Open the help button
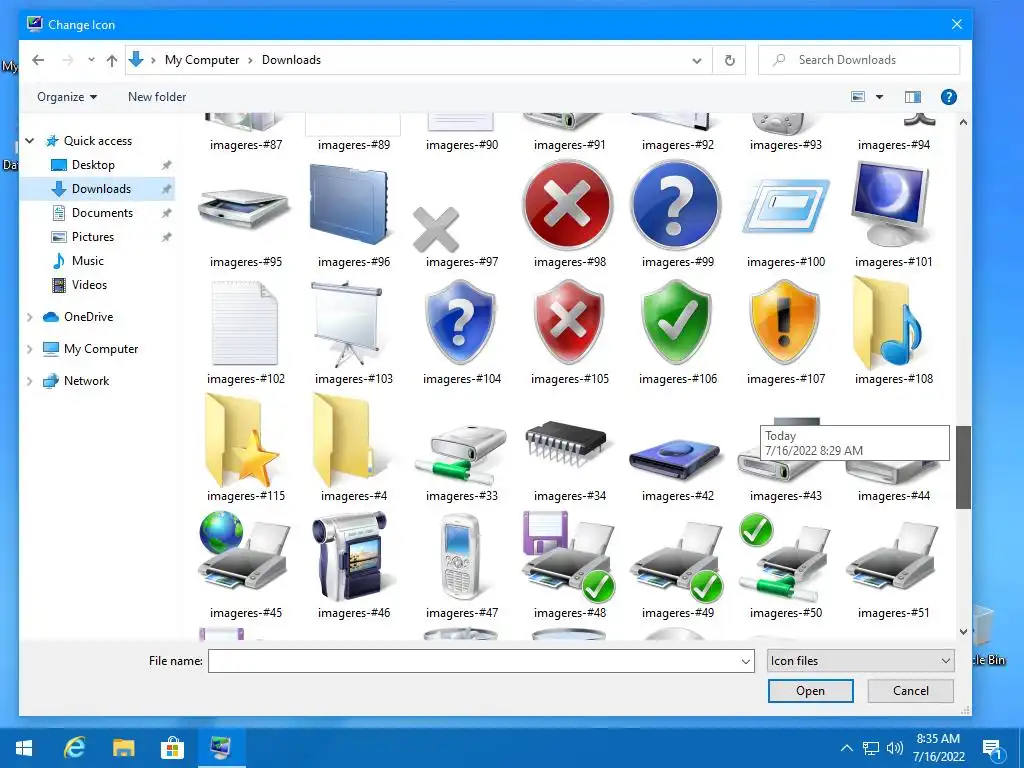 tap(948, 97)
